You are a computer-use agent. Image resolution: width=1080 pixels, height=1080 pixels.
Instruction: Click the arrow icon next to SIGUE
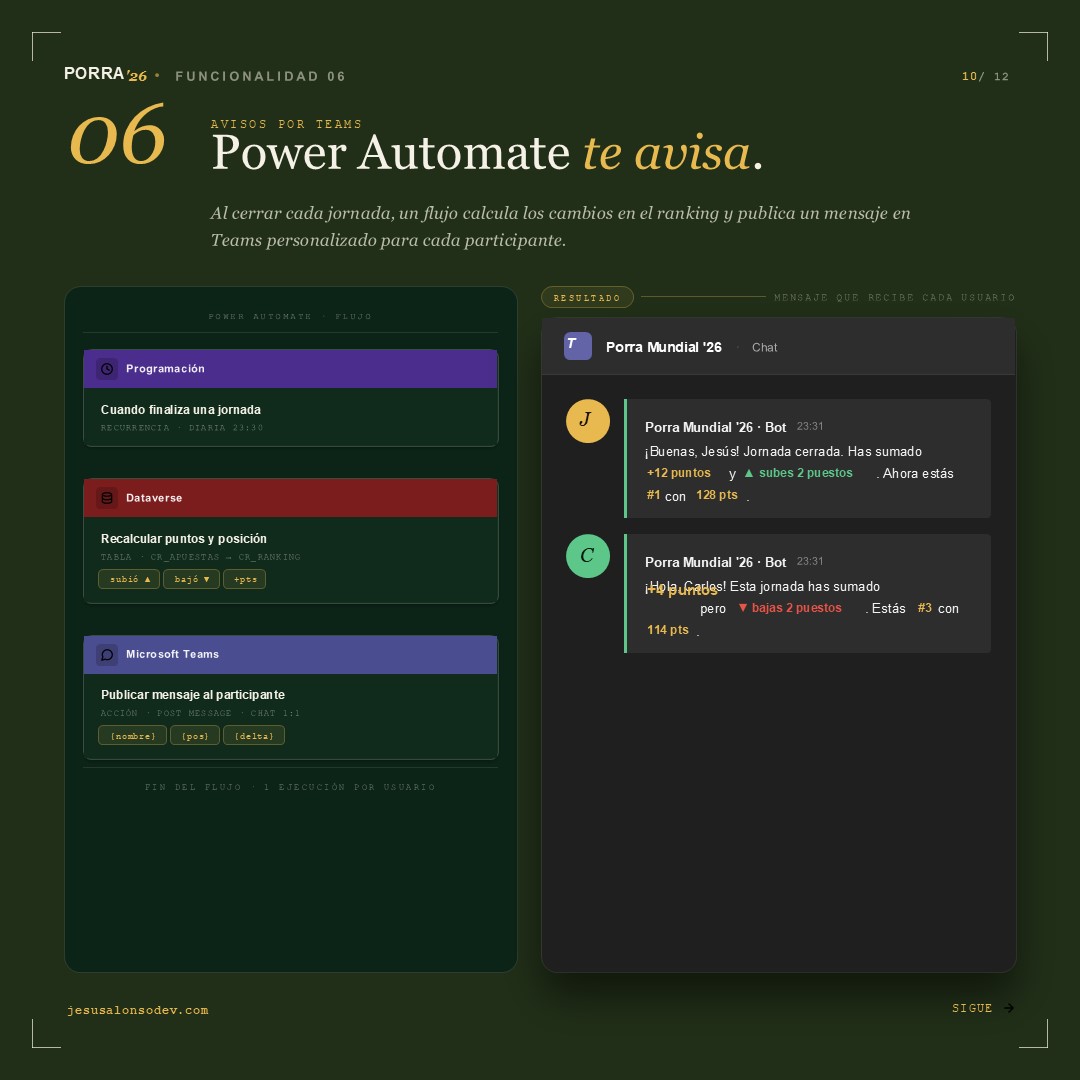pos(1009,1008)
